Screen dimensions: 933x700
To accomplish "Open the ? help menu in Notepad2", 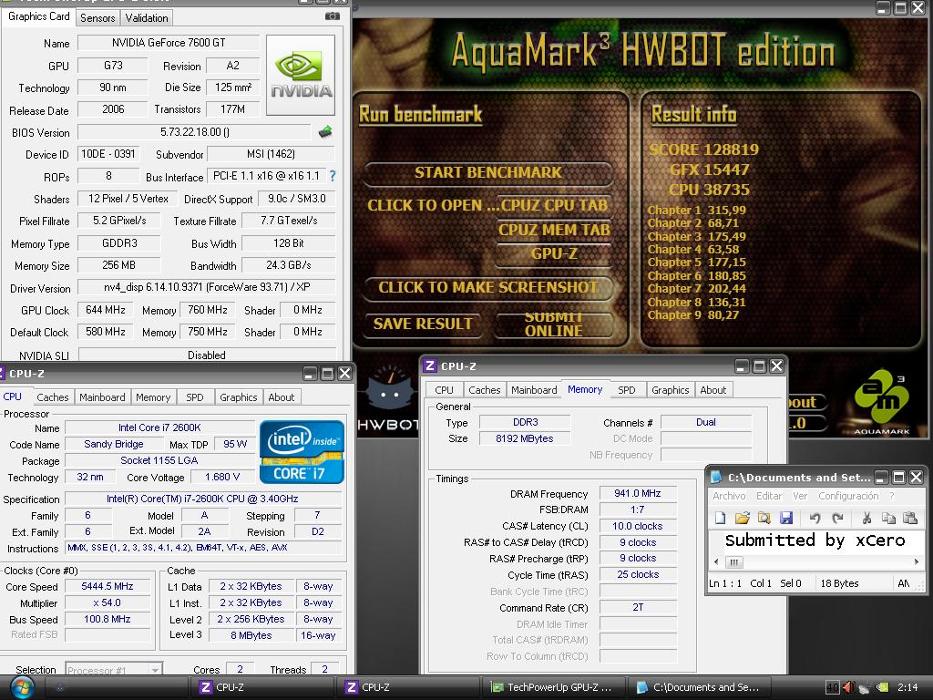I will click(891, 496).
